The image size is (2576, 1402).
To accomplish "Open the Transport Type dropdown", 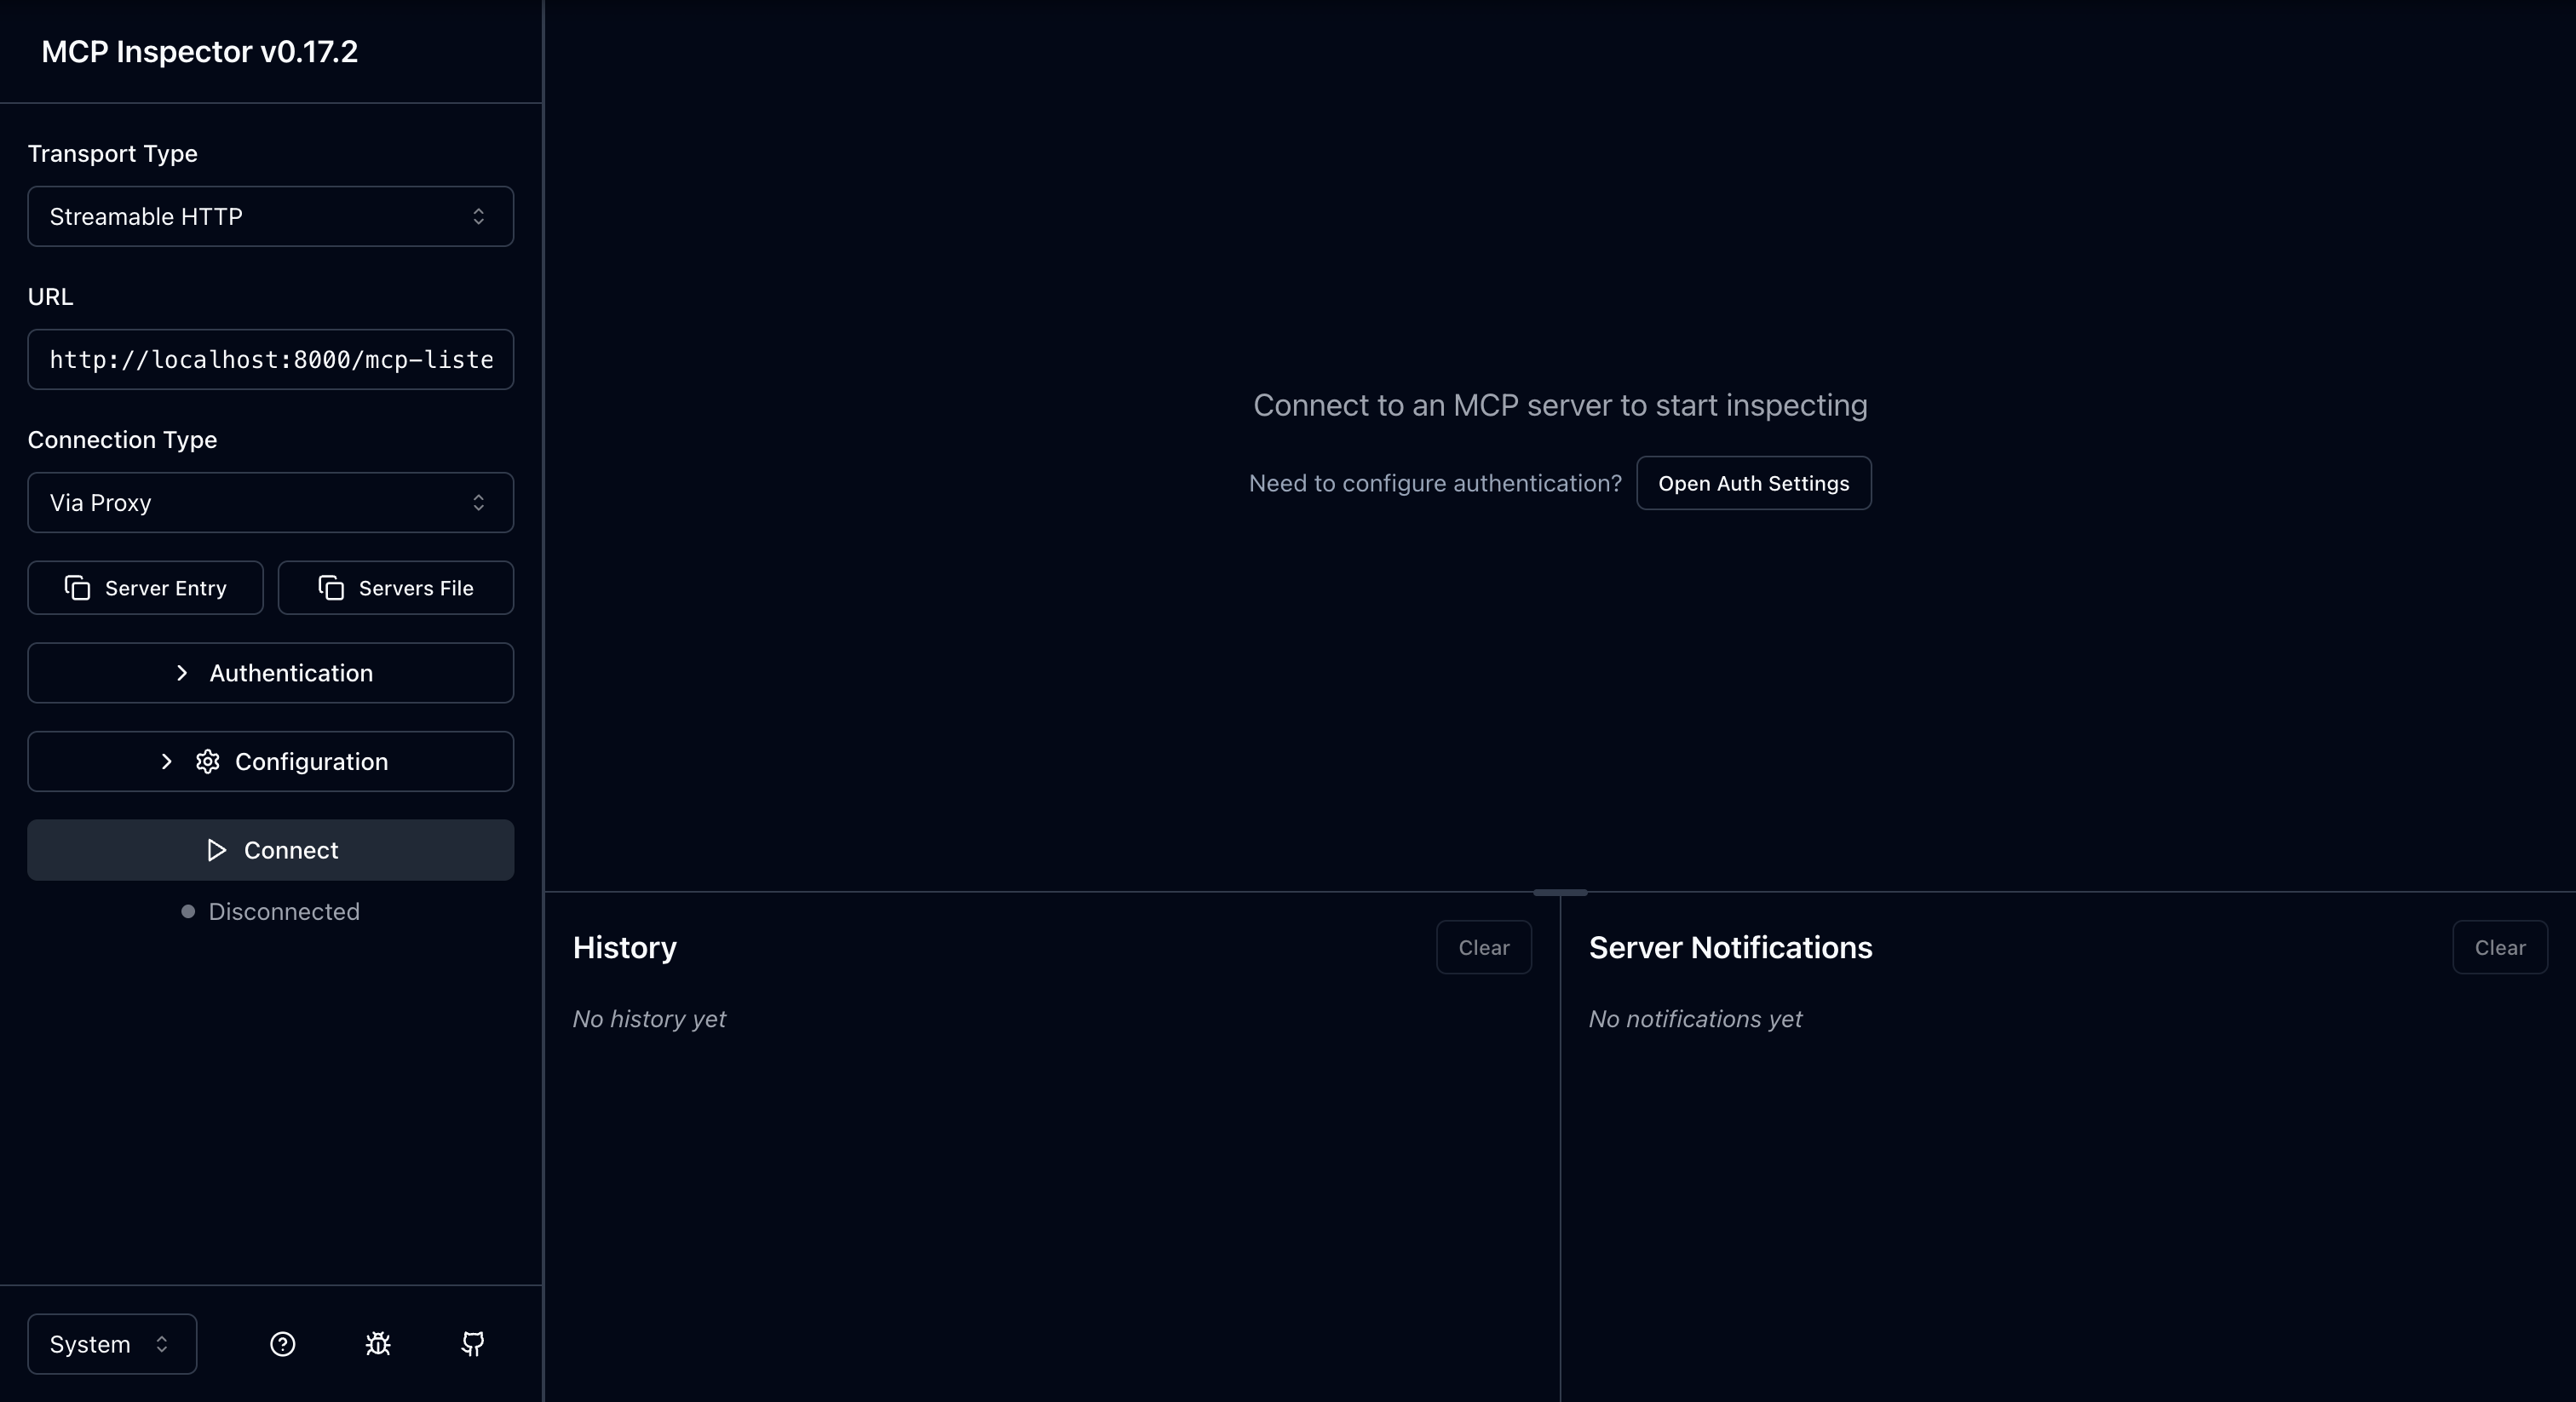I will point(270,216).
